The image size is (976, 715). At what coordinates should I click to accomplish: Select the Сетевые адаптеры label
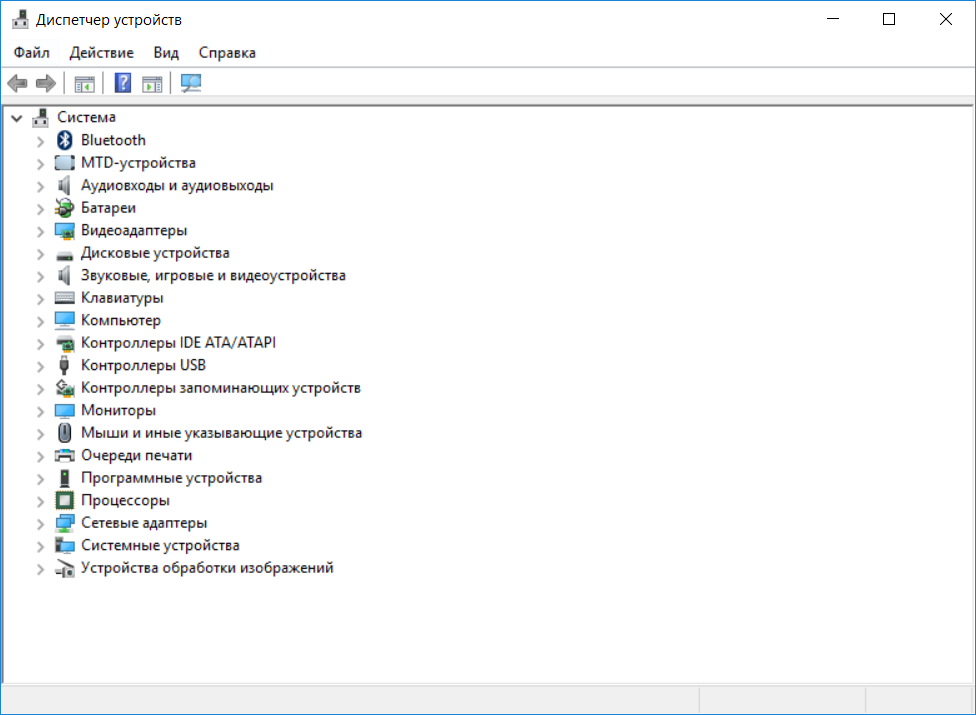[x=144, y=523]
